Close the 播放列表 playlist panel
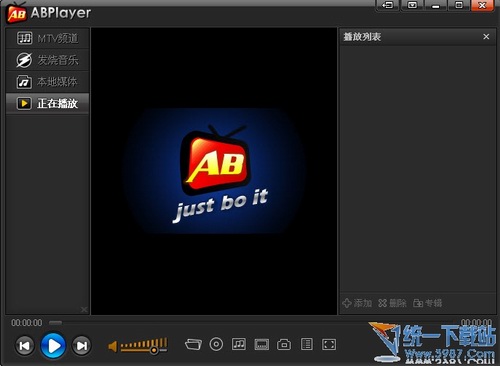The width and height of the screenshot is (500, 366). (x=486, y=37)
